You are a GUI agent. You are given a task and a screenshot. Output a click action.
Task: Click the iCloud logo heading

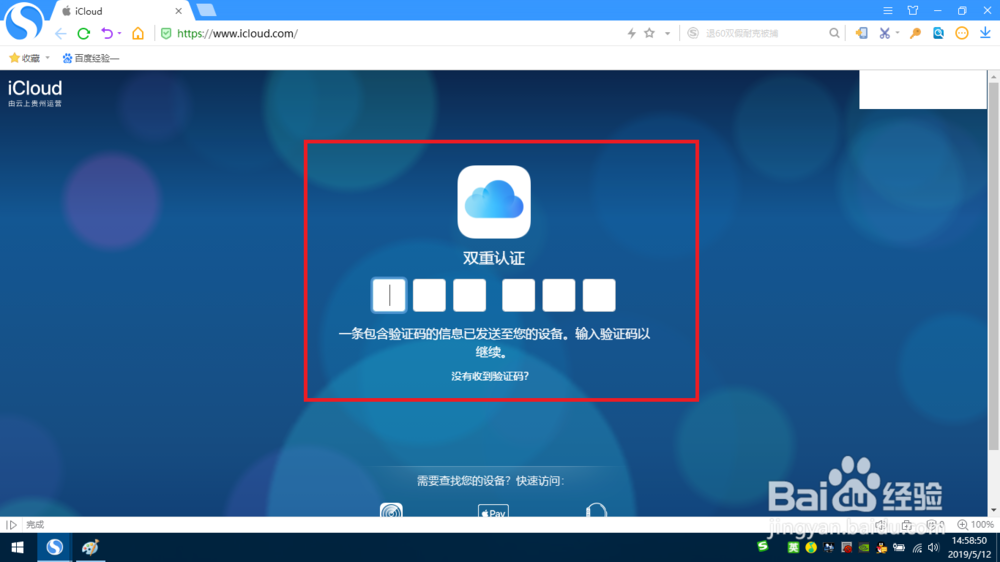(x=35, y=89)
